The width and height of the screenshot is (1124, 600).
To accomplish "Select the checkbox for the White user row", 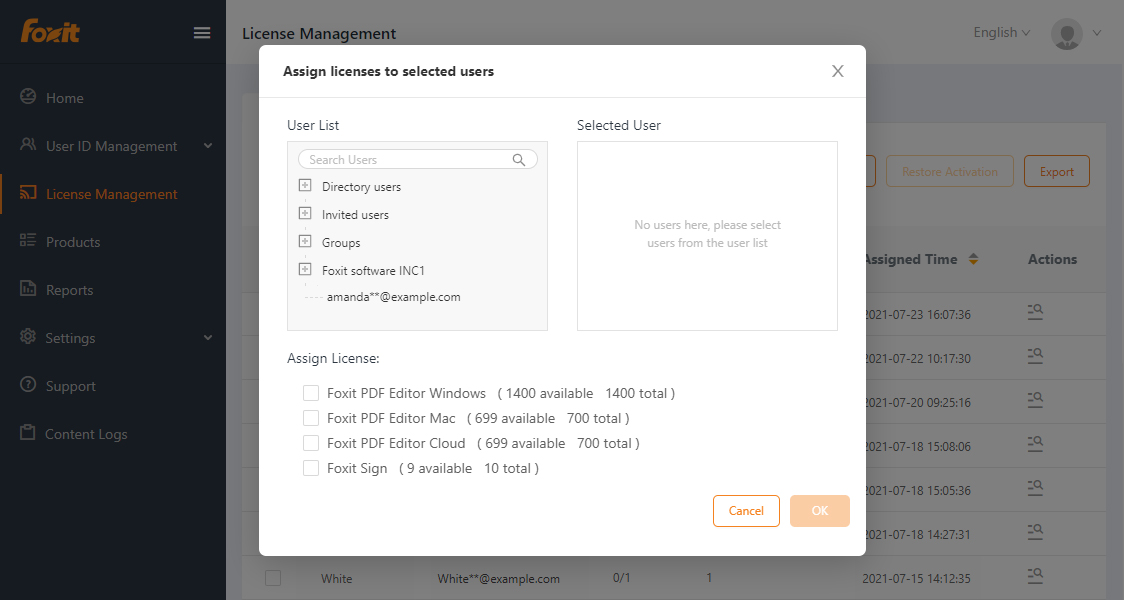I will pyautogui.click(x=273, y=578).
